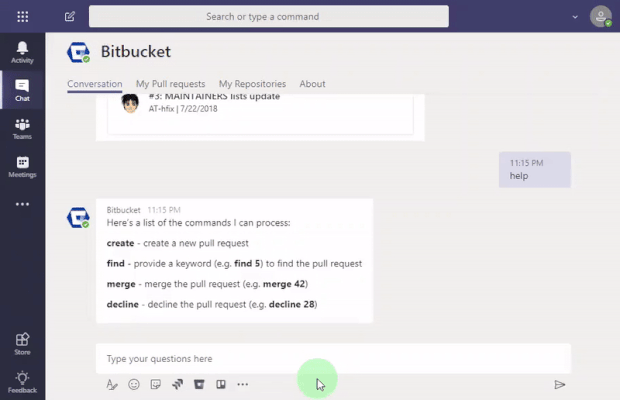Click the Bitbucket page title

(x=136, y=52)
